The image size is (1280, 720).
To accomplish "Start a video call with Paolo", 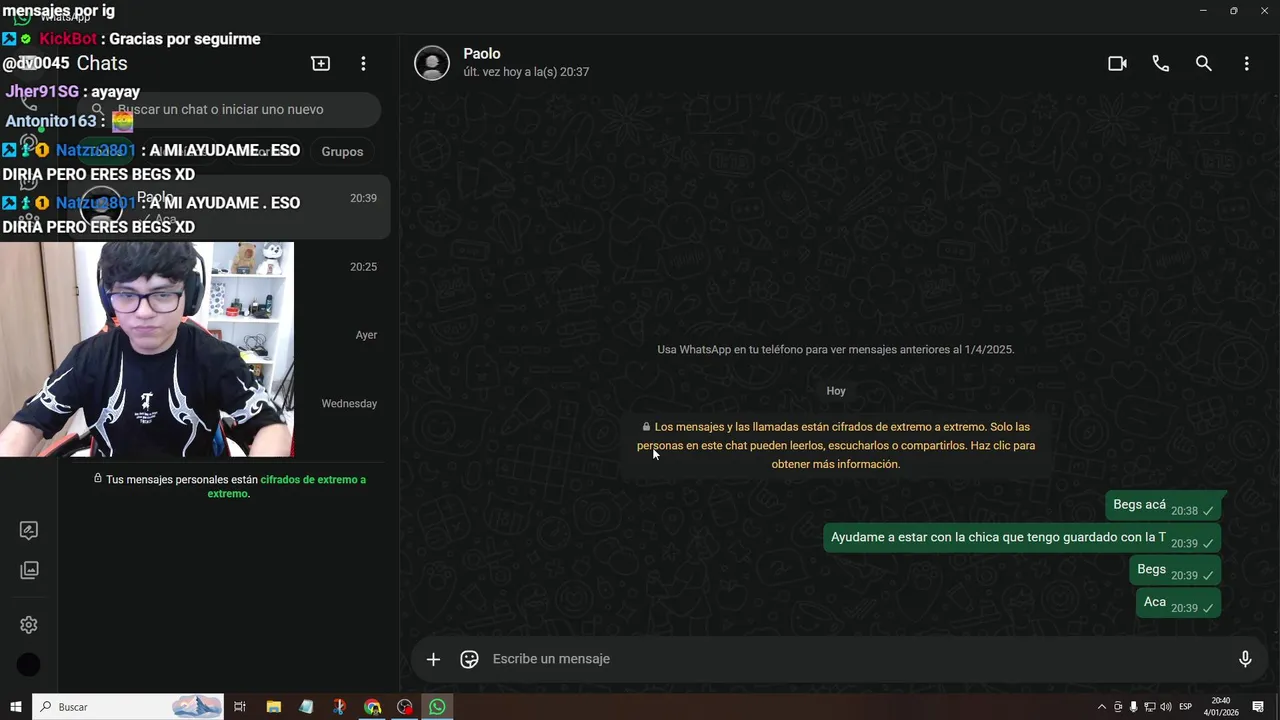I will click(x=1117, y=63).
